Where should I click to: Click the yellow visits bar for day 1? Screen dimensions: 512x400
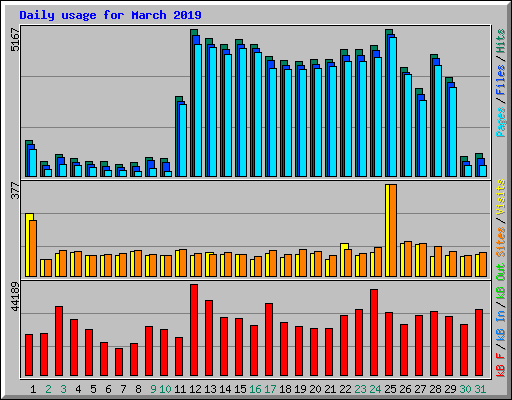pyautogui.click(x=27, y=245)
